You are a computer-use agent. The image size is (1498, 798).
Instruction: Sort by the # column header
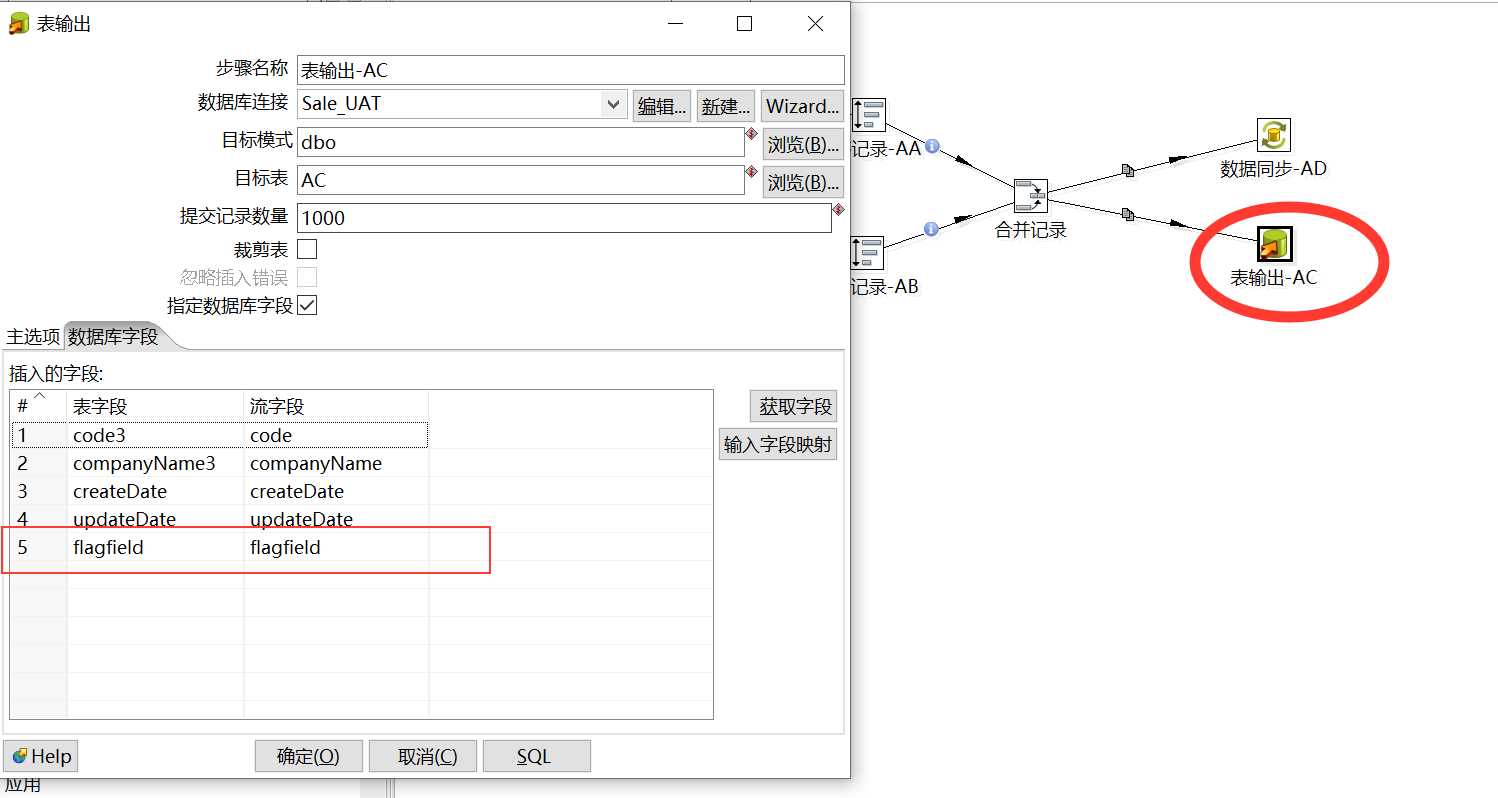(x=39, y=405)
